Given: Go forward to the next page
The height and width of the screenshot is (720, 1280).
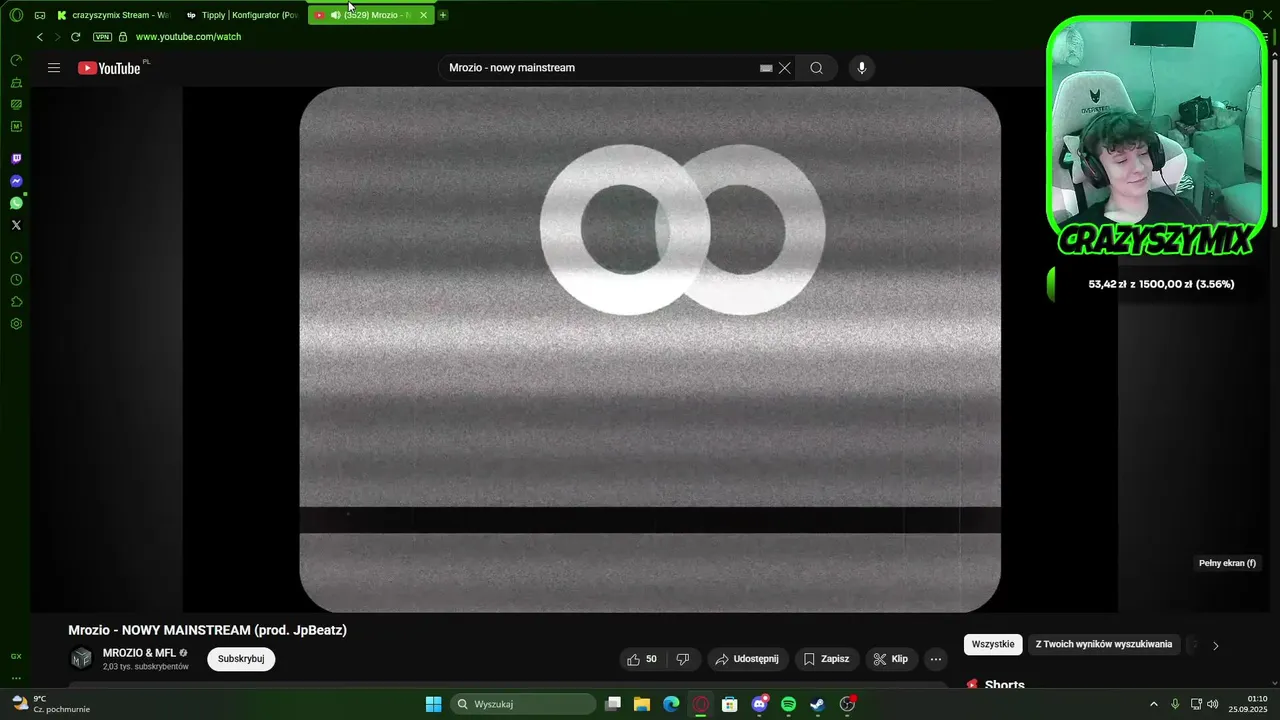Looking at the screenshot, I should pos(57,37).
